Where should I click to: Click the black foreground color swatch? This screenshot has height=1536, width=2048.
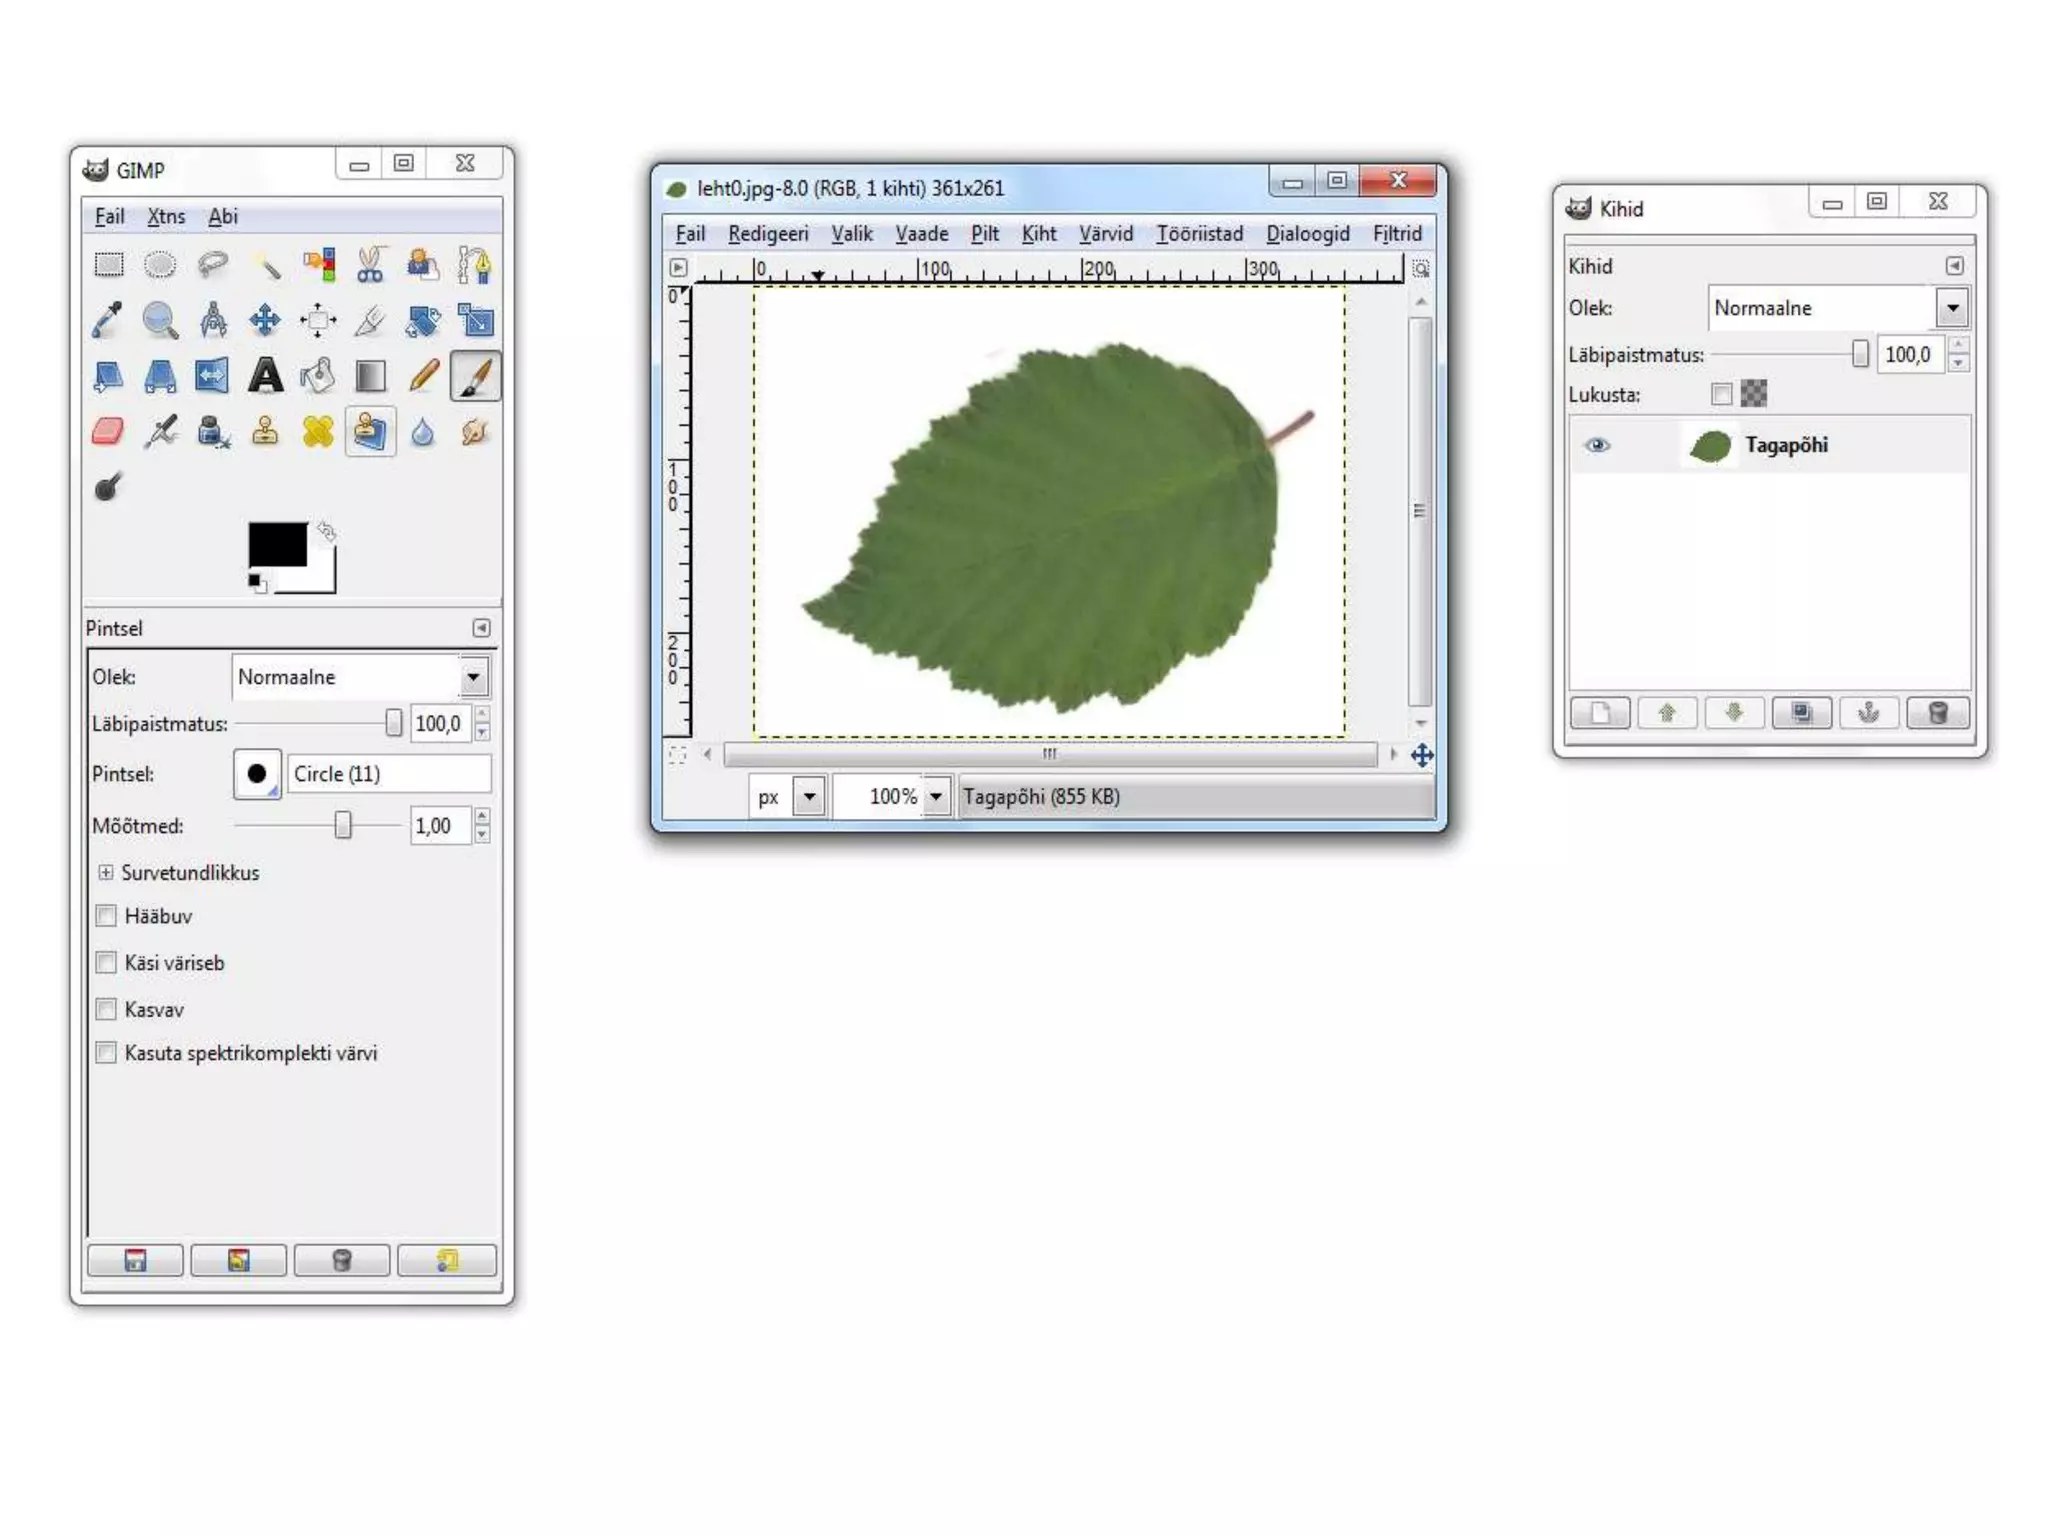(x=277, y=544)
